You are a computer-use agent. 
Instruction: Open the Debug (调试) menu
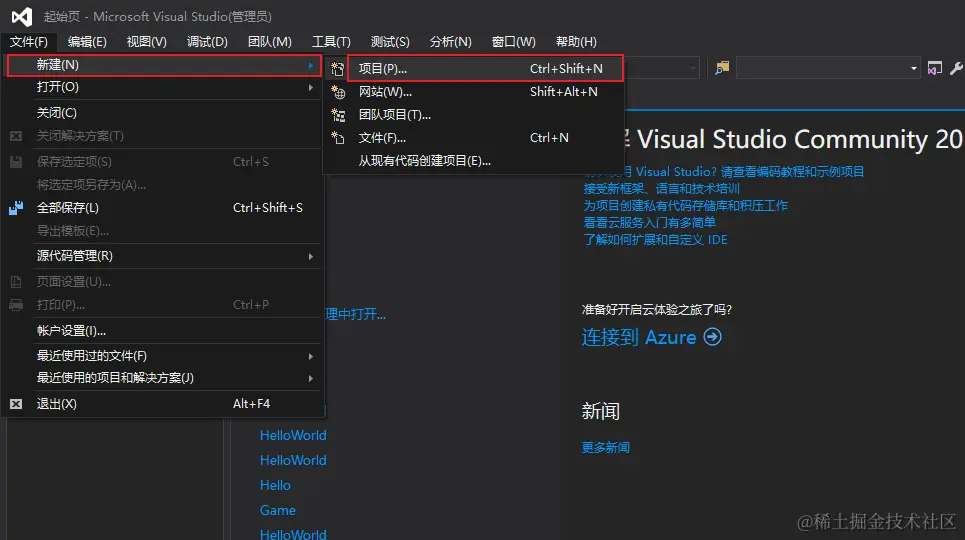[207, 42]
